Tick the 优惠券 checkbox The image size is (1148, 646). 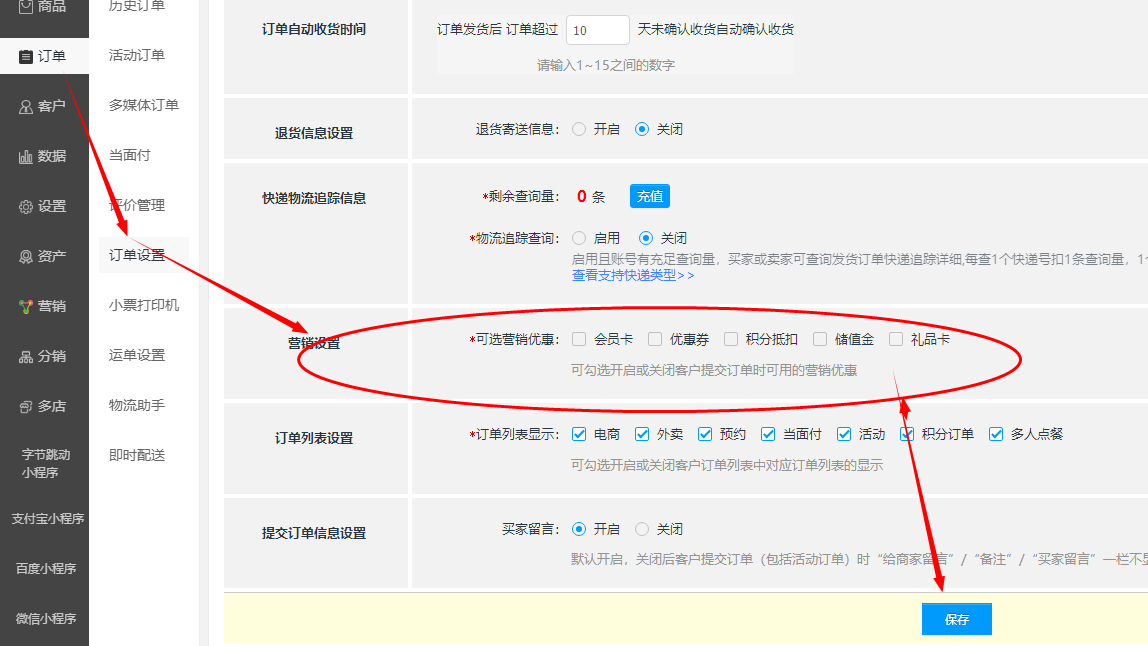click(655, 339)
